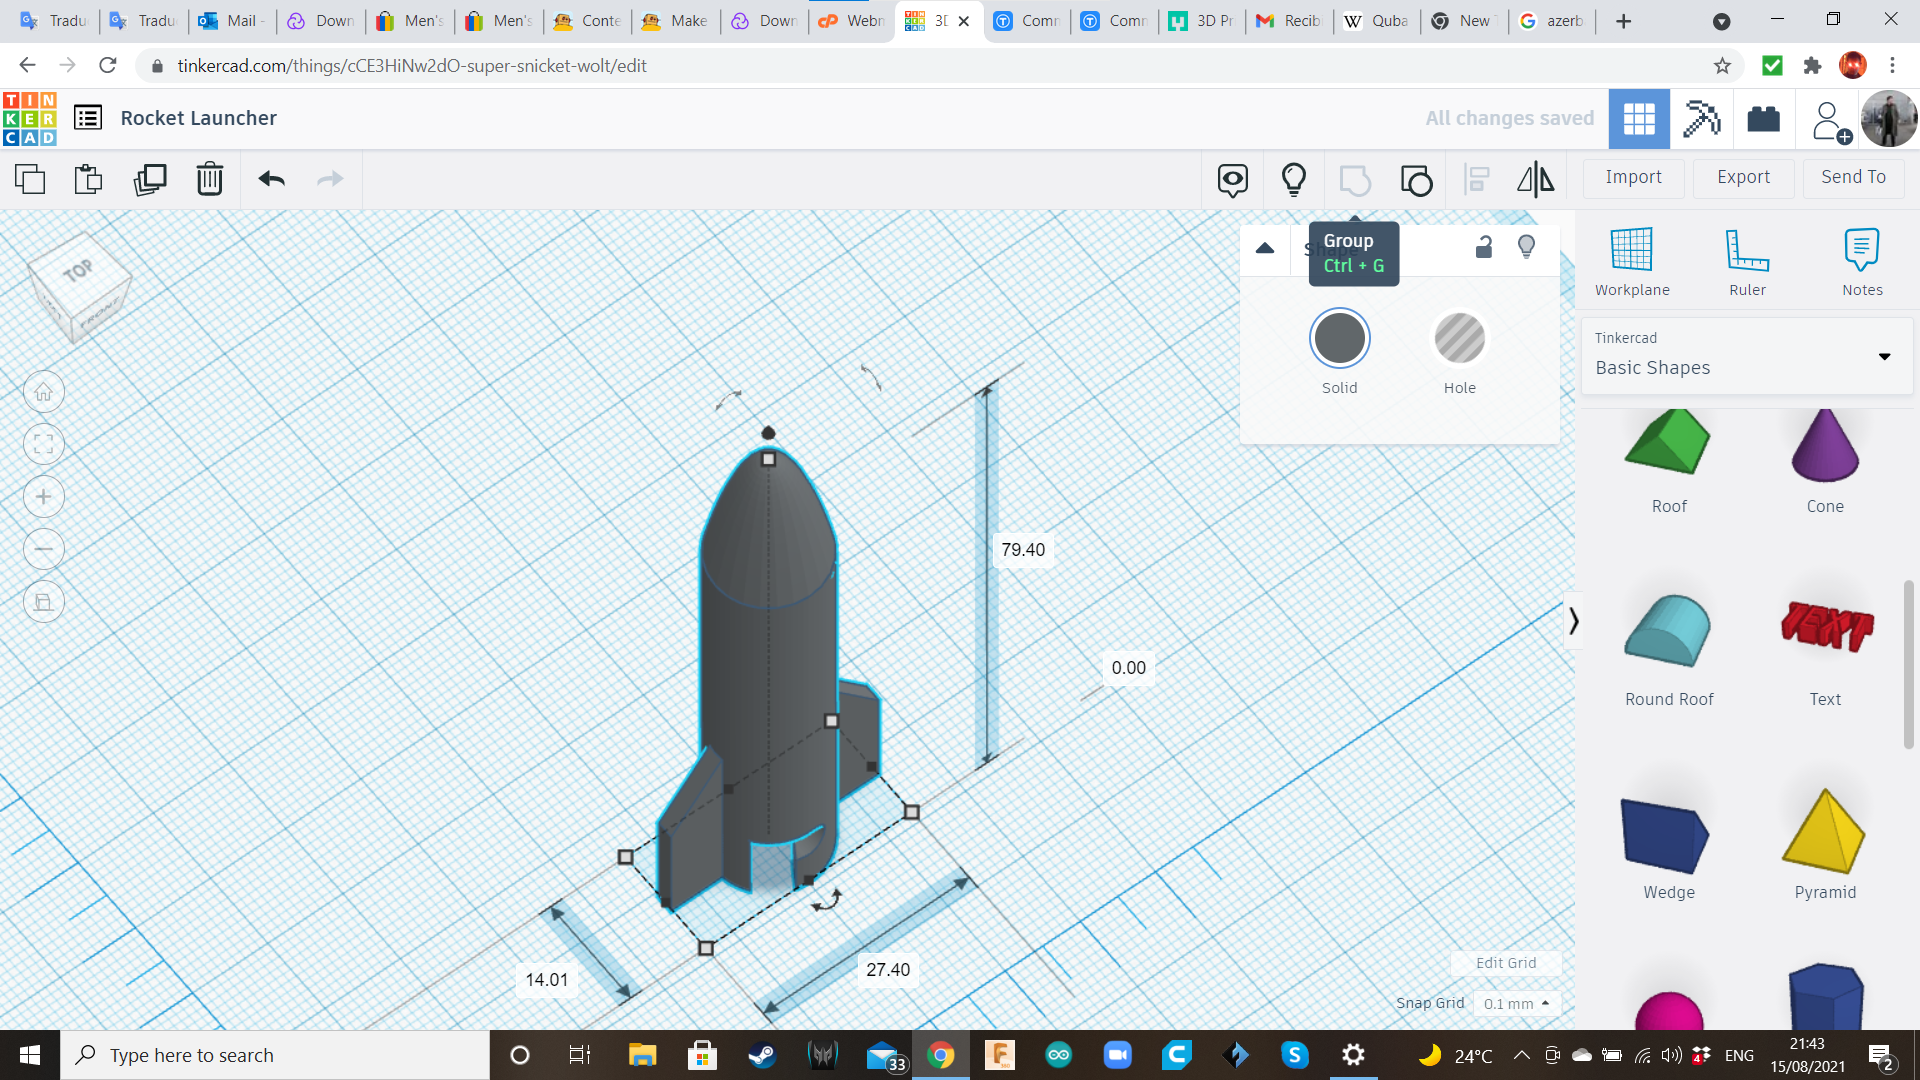
Task: Click the Undo arrow
Action: tap(271, 180)
